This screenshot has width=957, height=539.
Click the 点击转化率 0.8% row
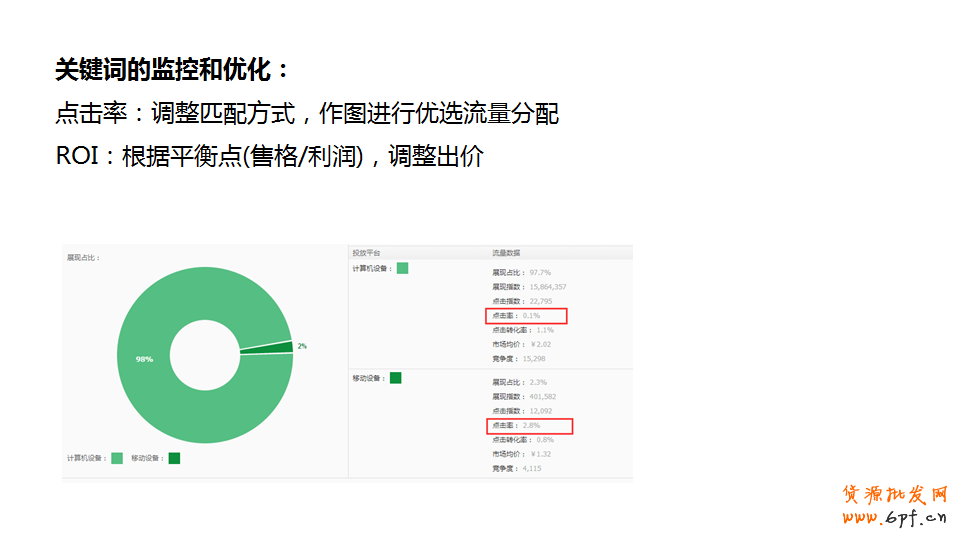[522, 440]
